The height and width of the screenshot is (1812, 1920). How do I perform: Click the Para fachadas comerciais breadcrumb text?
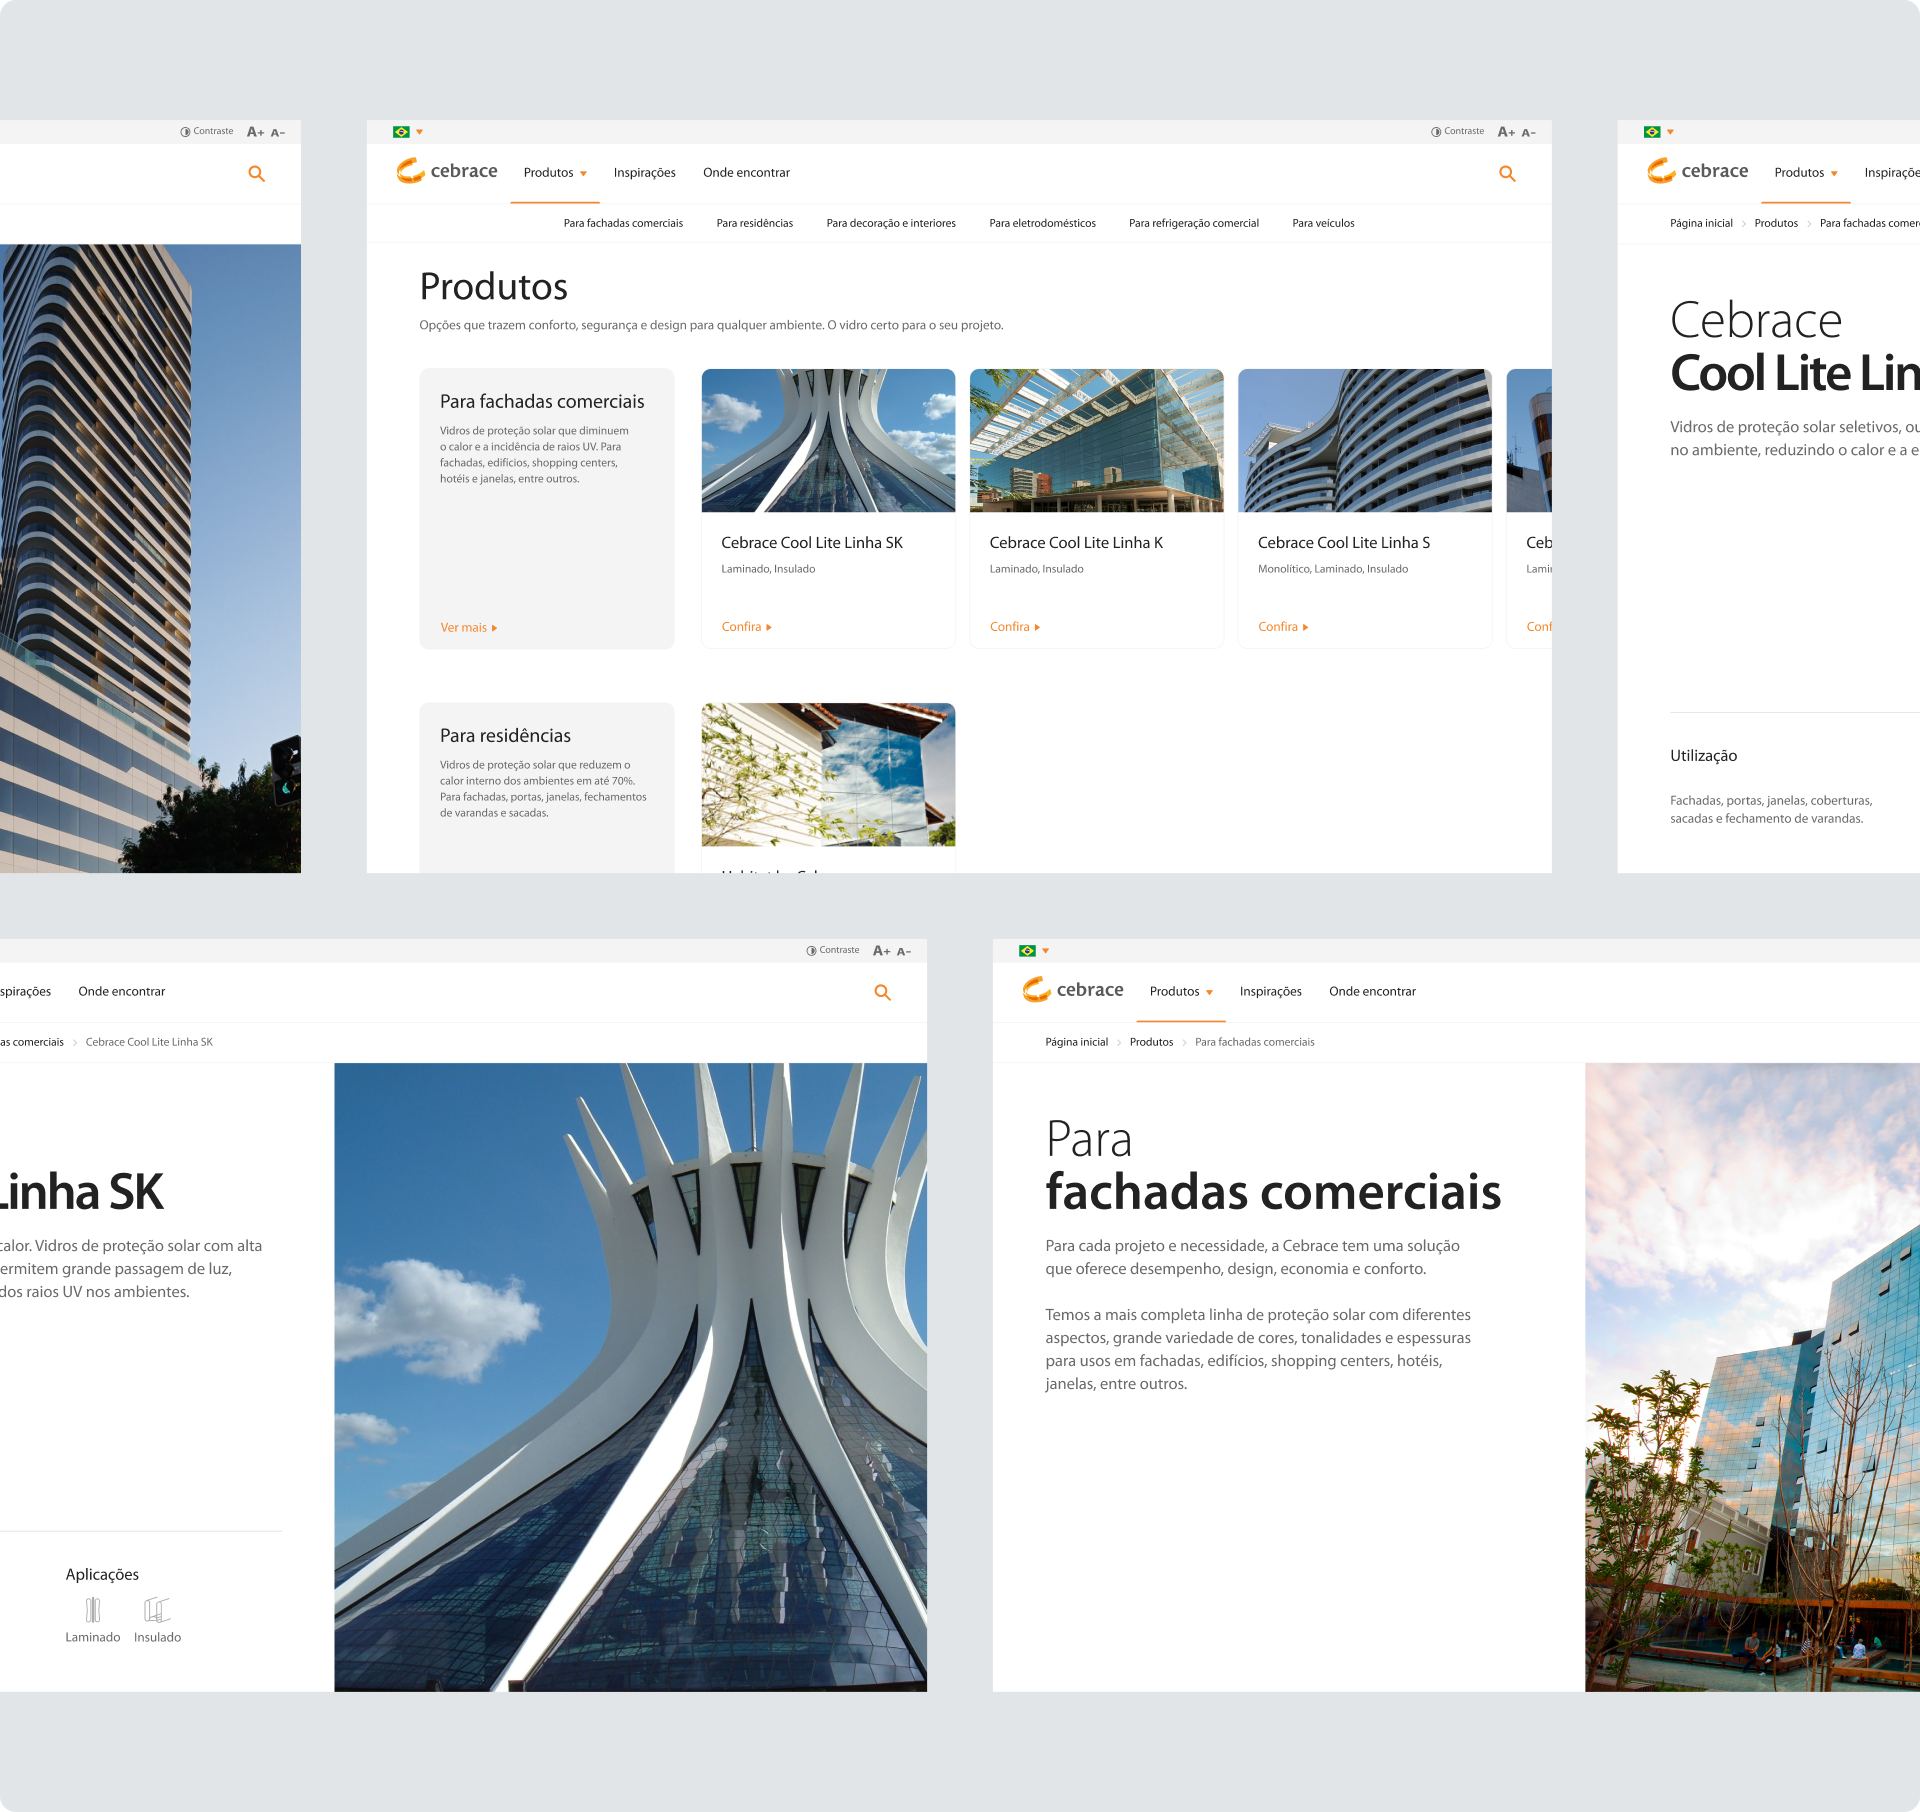pos(1254,1042)
